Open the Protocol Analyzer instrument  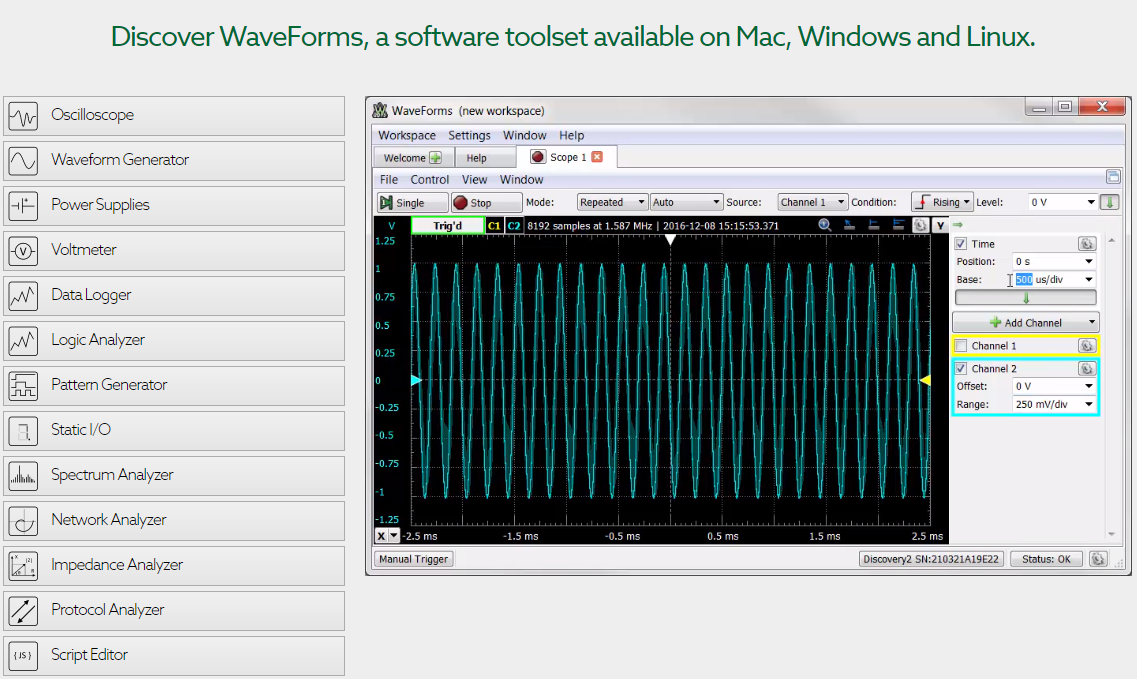(x=174, y=610)
